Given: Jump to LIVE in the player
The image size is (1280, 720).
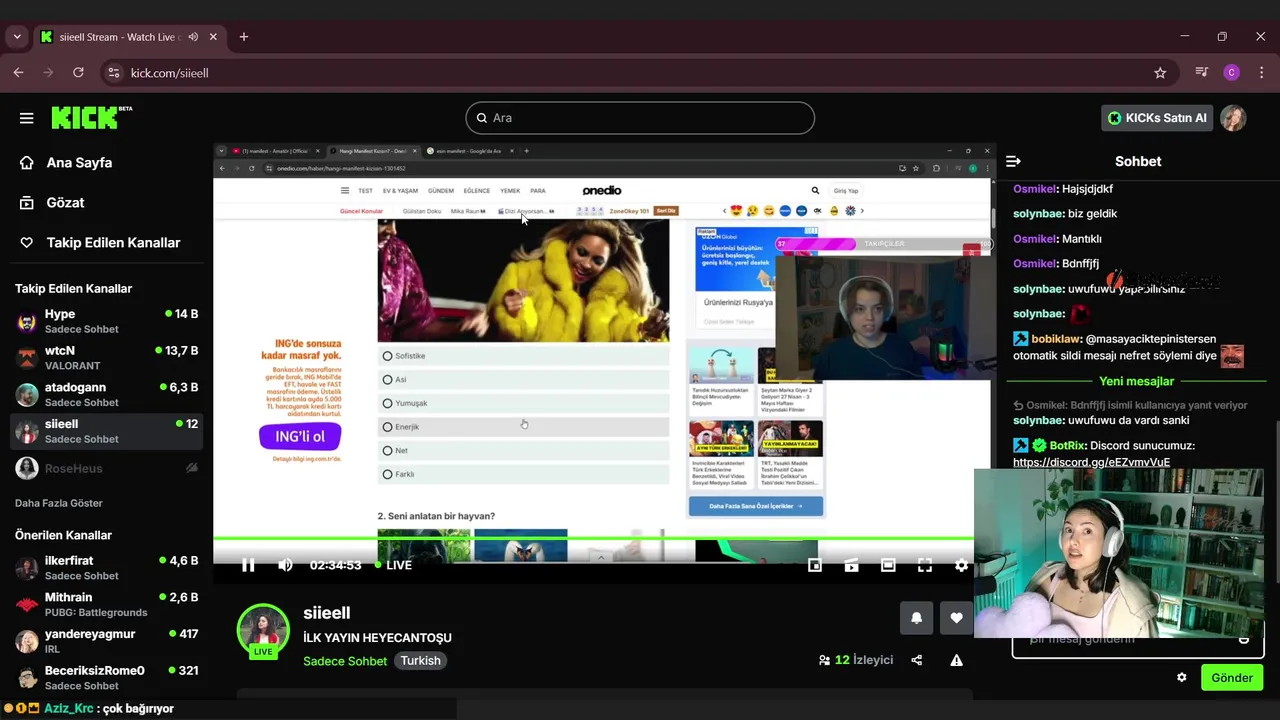Looking at the screenshot, I should (x=393, y=565).
